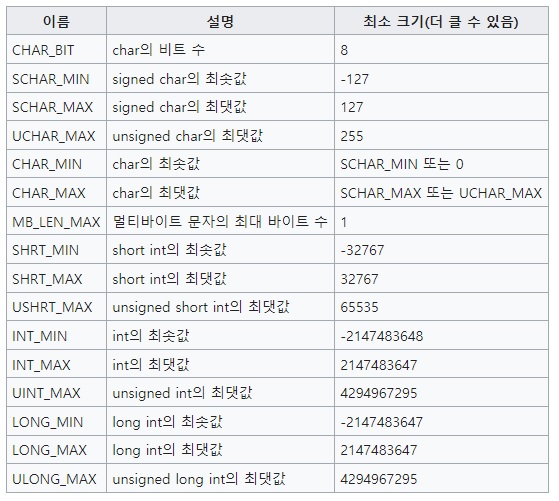Viewport: 559px width, 501px height.
Task: Select the SCHAR_MIN name cell
Action: pos(56,78)
